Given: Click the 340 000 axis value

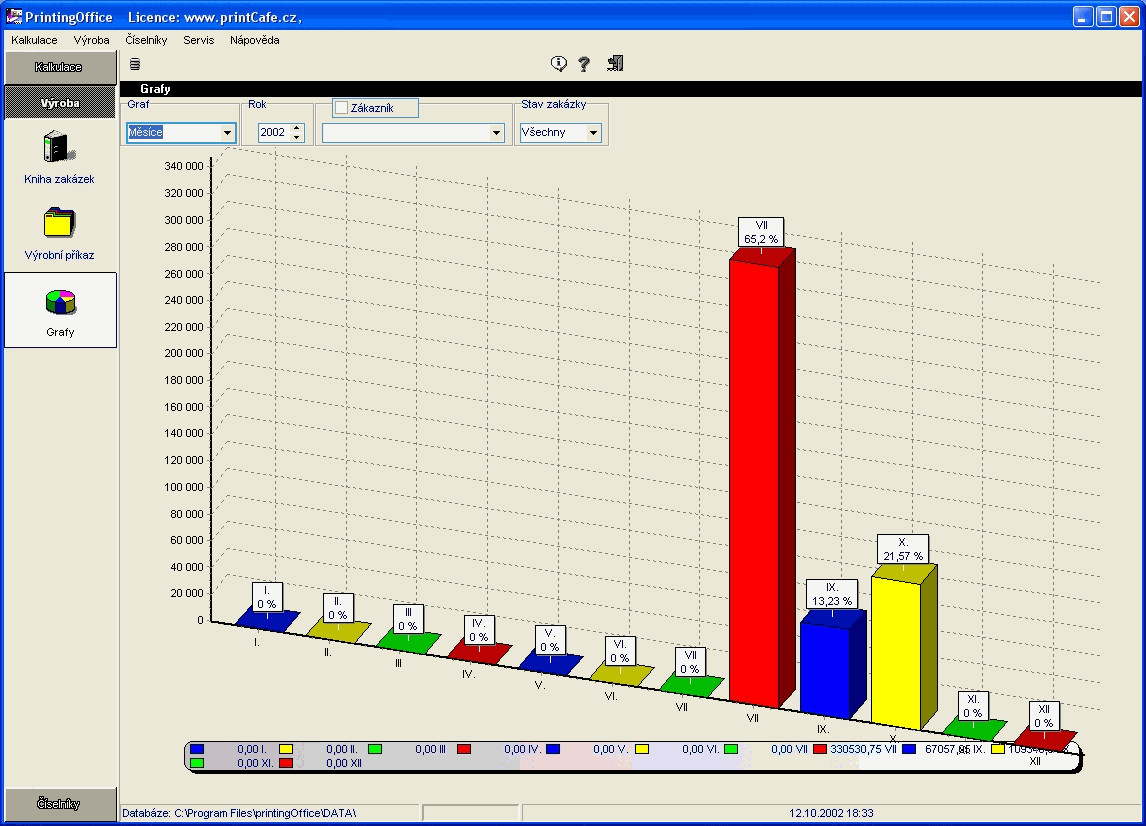Looking at the screenshot, I should 183,166.
